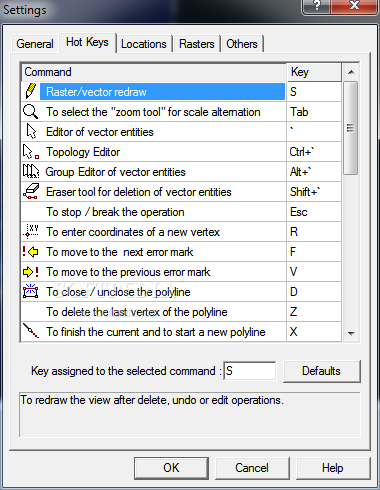380x490 pixels.
Task: Click the finish current polyline icon
Action: (31, 331)
